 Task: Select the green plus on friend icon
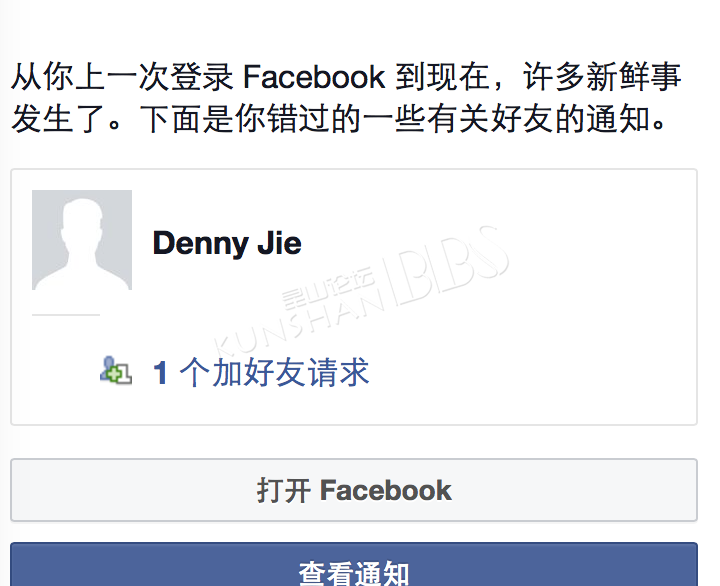coord(113,373)
